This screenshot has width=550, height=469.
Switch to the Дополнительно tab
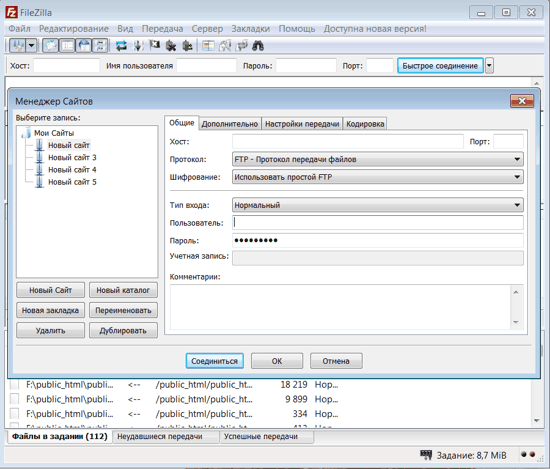point(230,124)
